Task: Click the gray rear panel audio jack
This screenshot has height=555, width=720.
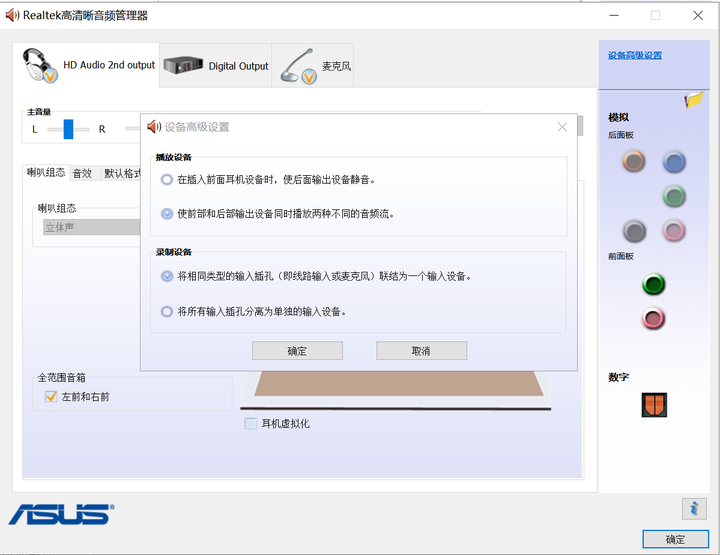Action: pos(634,231)
